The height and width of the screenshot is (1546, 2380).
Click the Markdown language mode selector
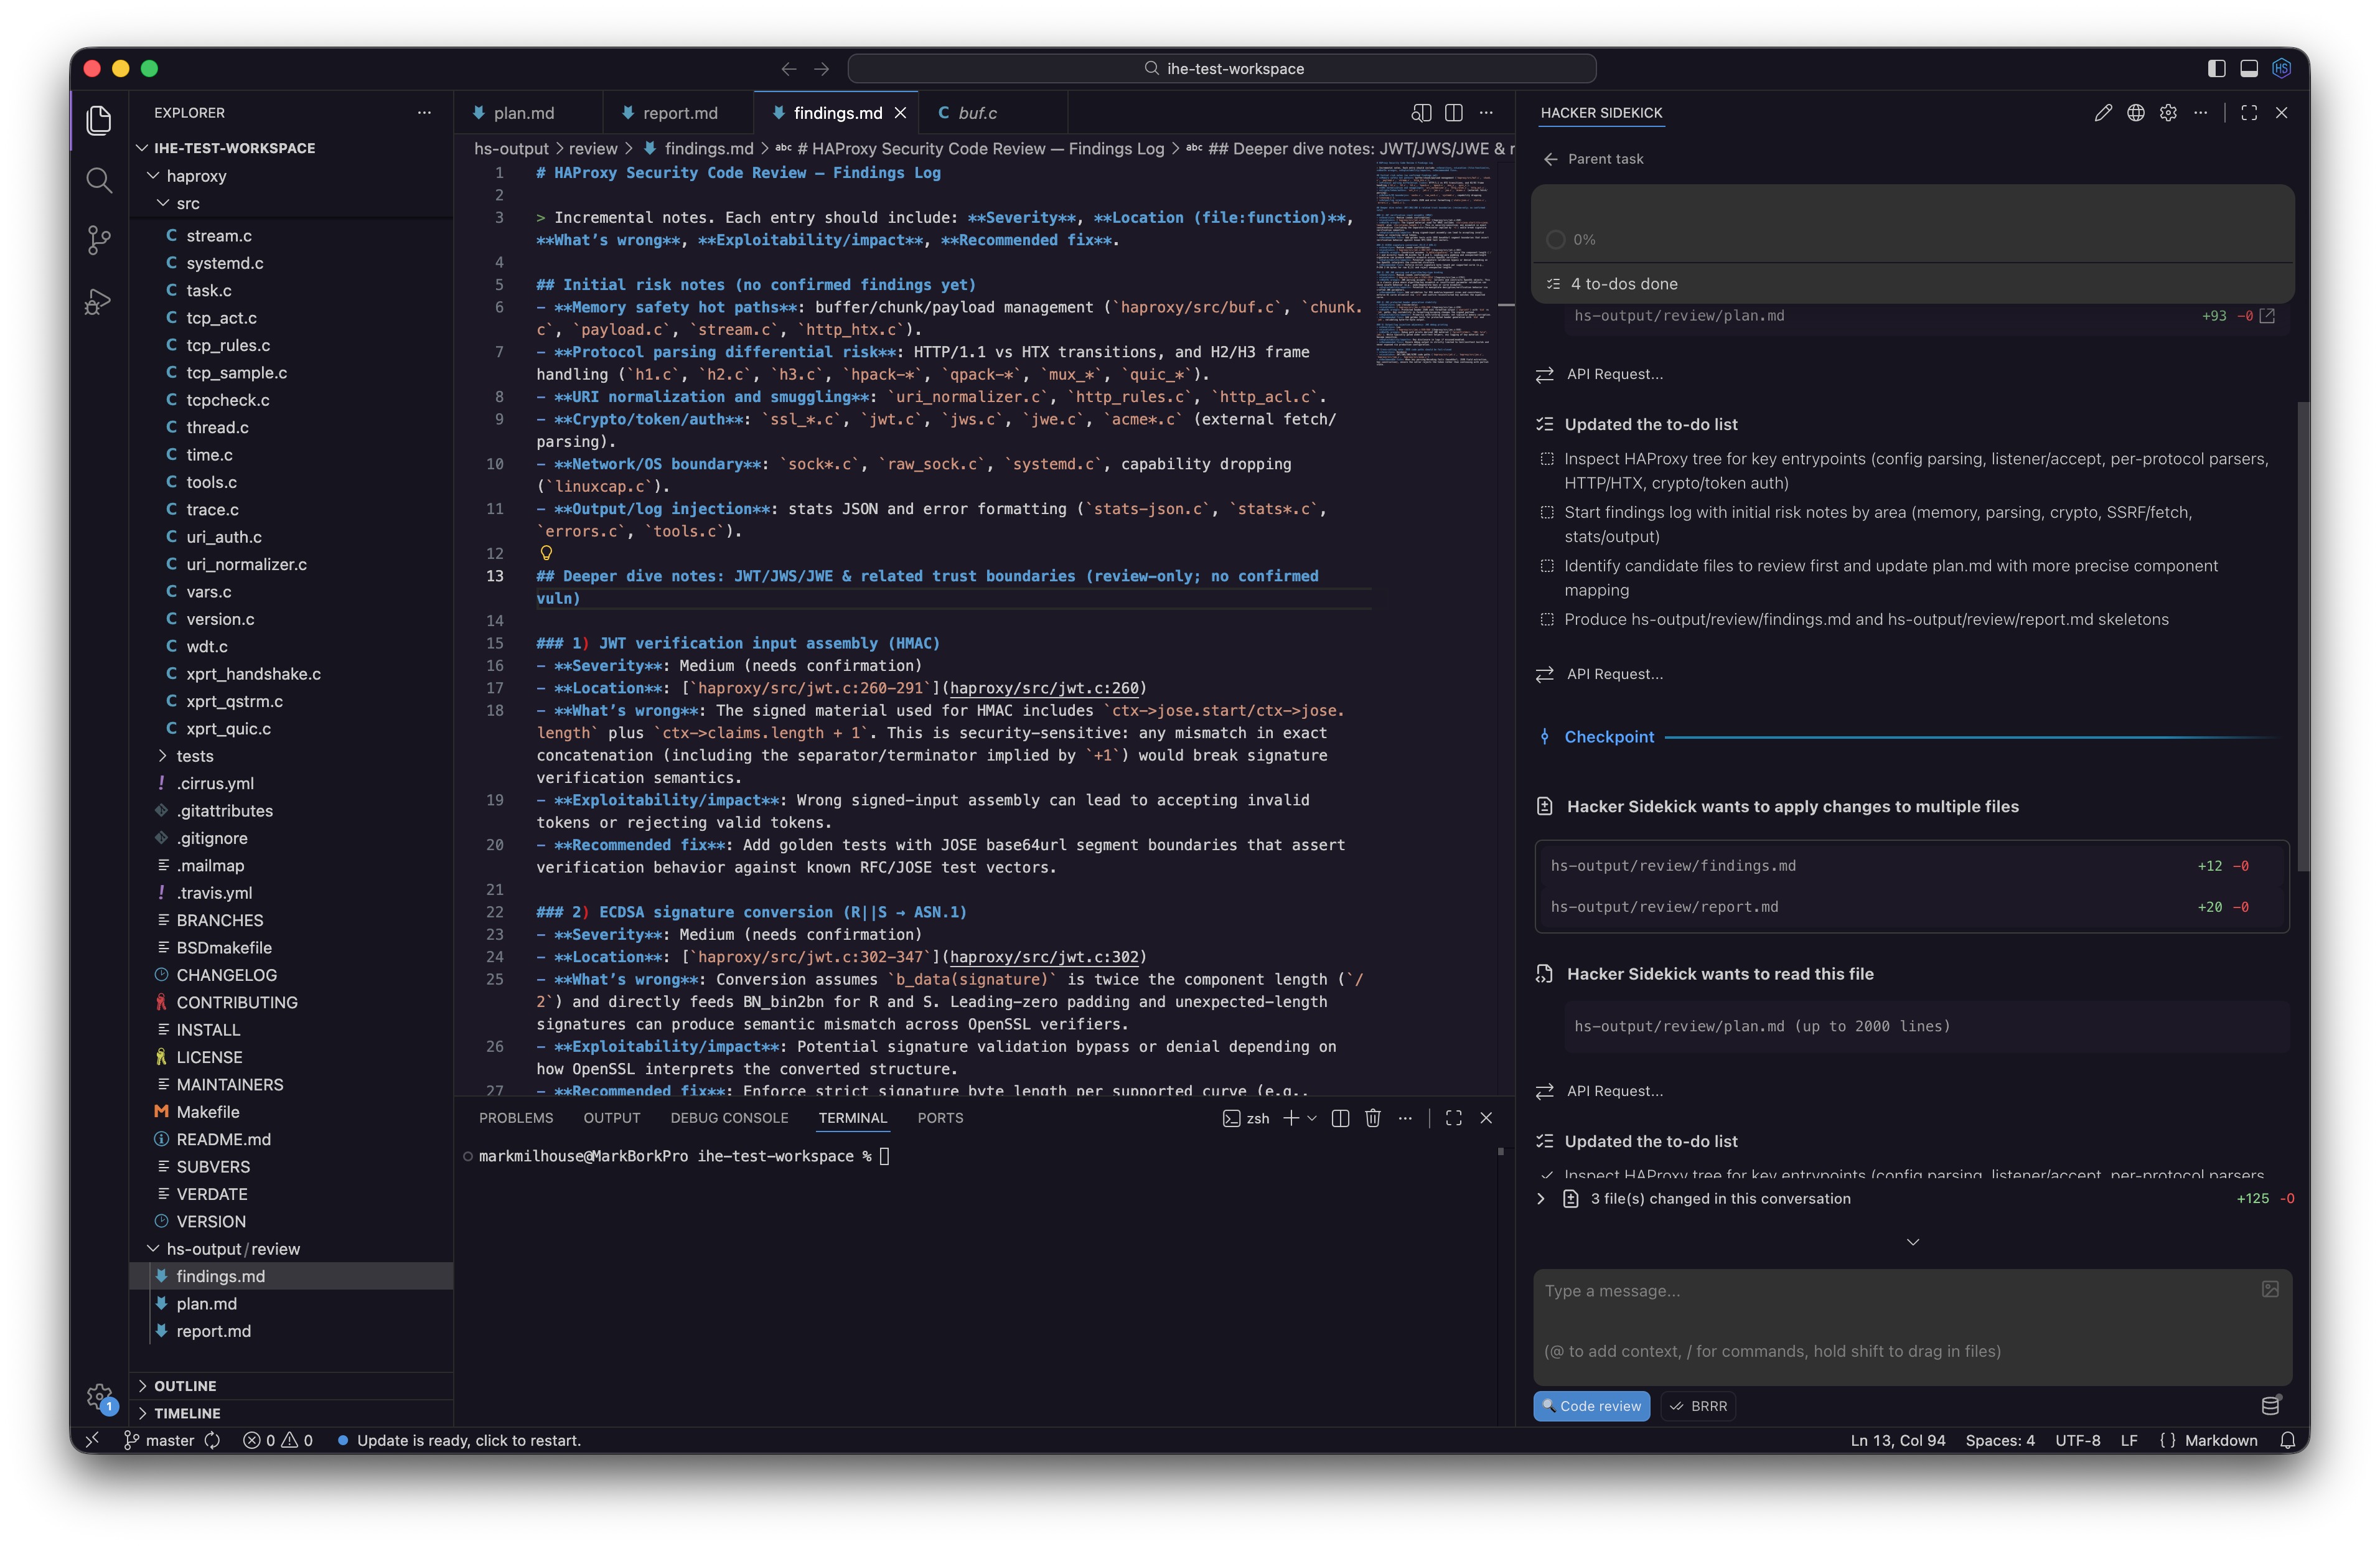2220,1441
